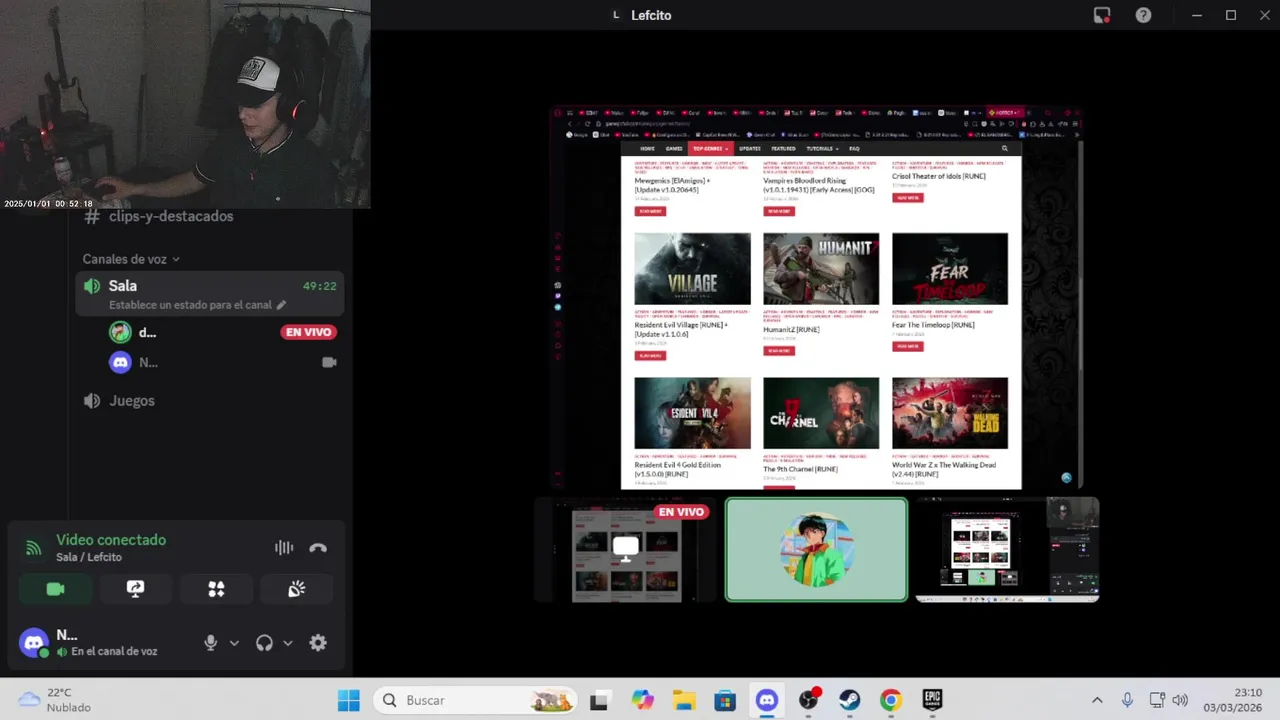Deafen audio with the headphones icon
The height and width of the screenshot is (720, 1280).
(x=264, y=643)
